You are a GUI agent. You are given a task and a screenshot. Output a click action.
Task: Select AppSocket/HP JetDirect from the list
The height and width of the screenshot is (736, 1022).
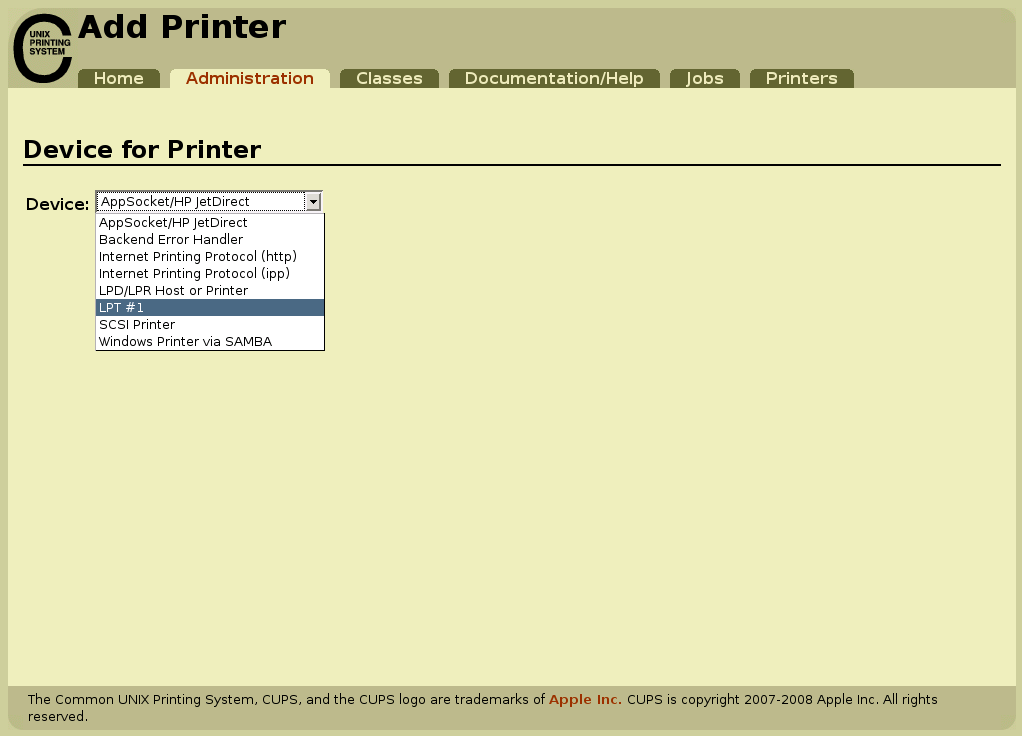(x=172, y=222)
